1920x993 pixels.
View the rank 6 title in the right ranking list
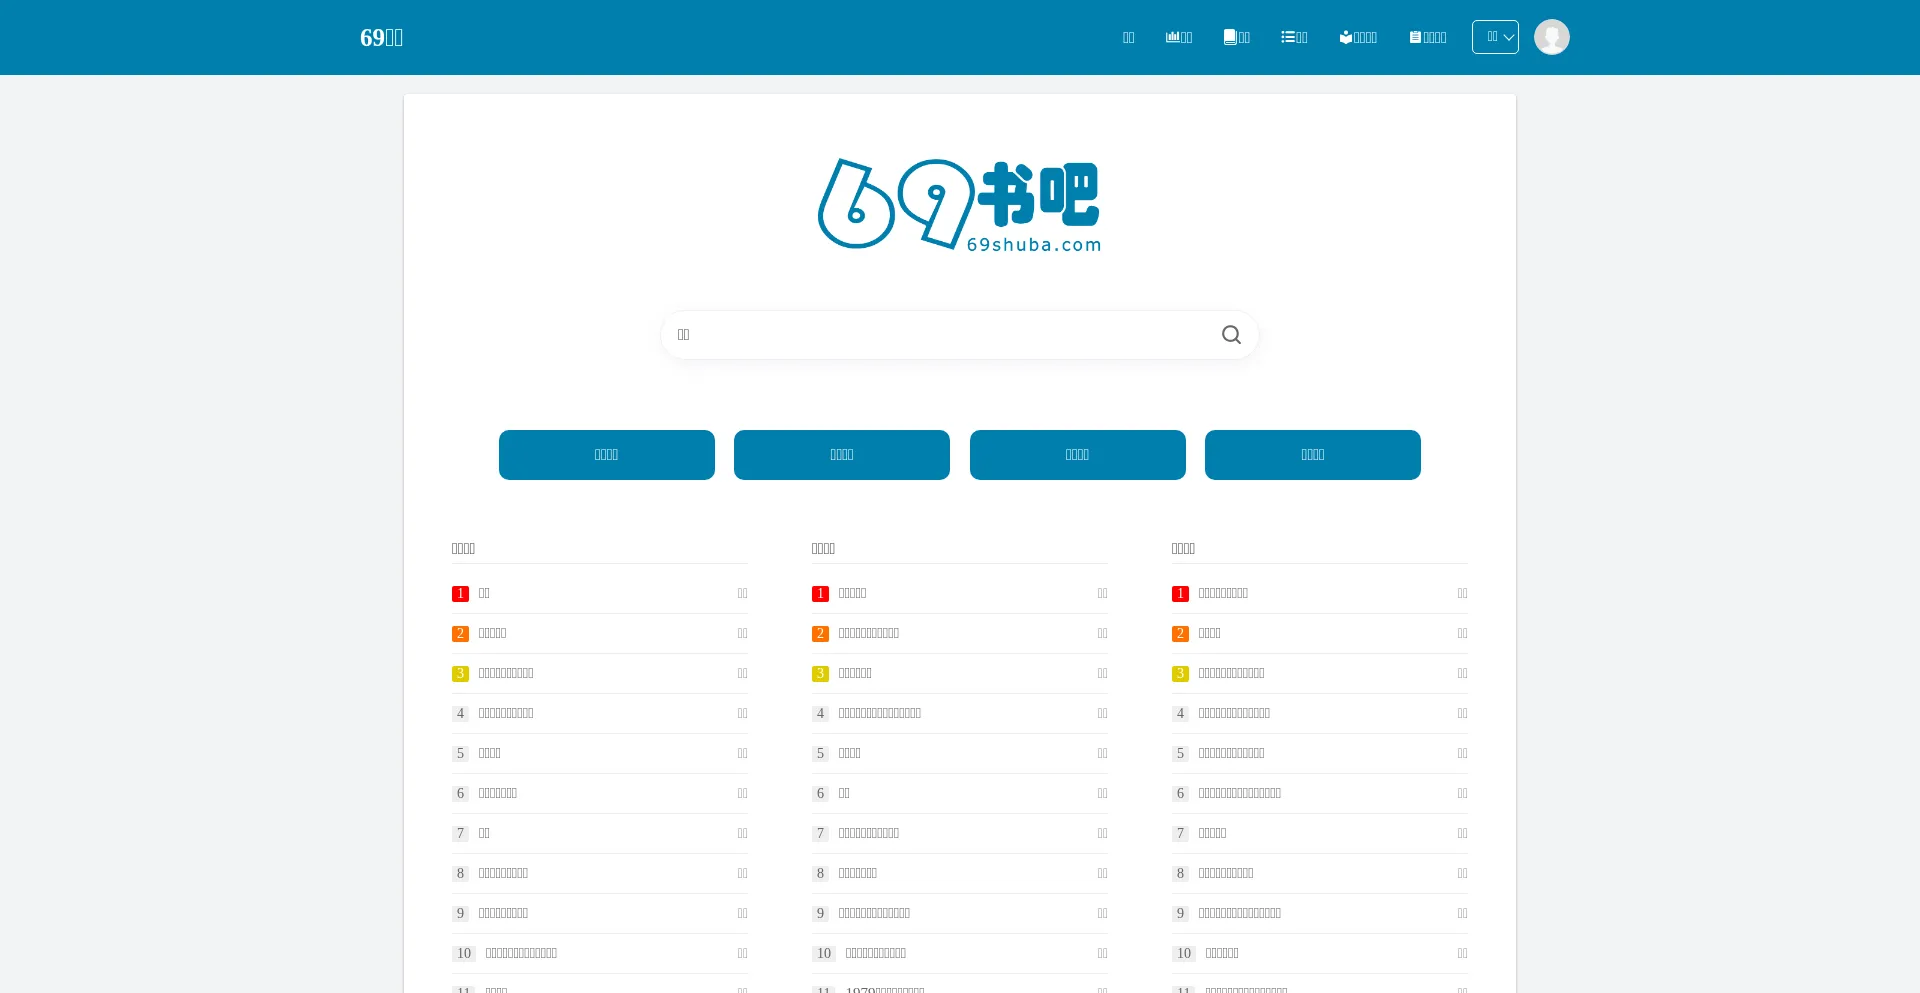click(1240, 793)
